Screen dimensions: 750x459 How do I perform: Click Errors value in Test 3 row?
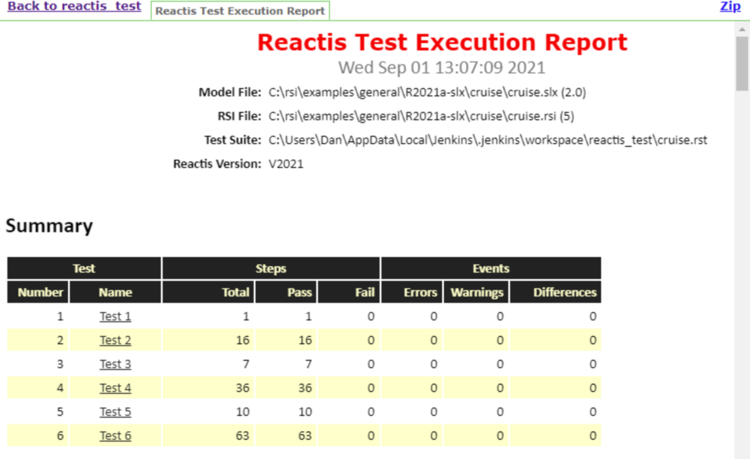tap(433, 364)
